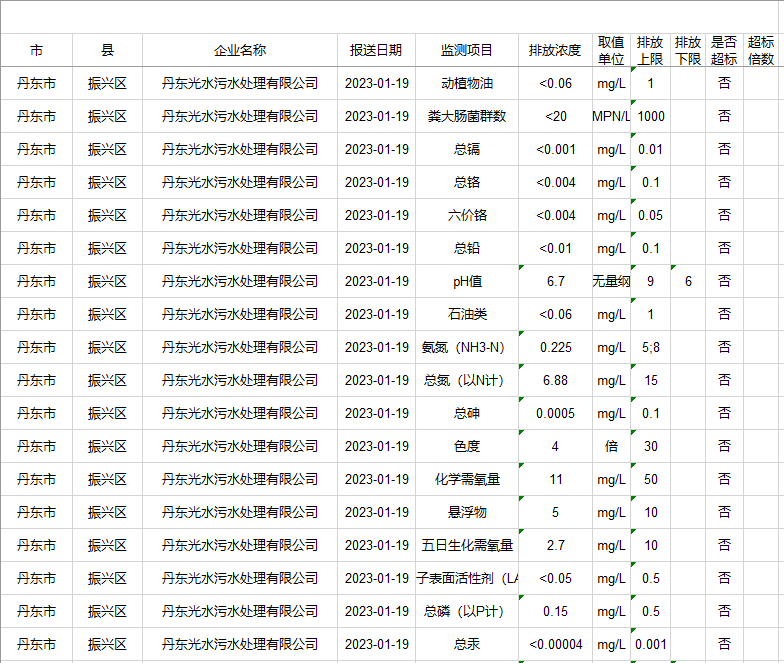Select the 石油类 cell
This screenshot has height=663, width=784.
[x=467, y=314]
